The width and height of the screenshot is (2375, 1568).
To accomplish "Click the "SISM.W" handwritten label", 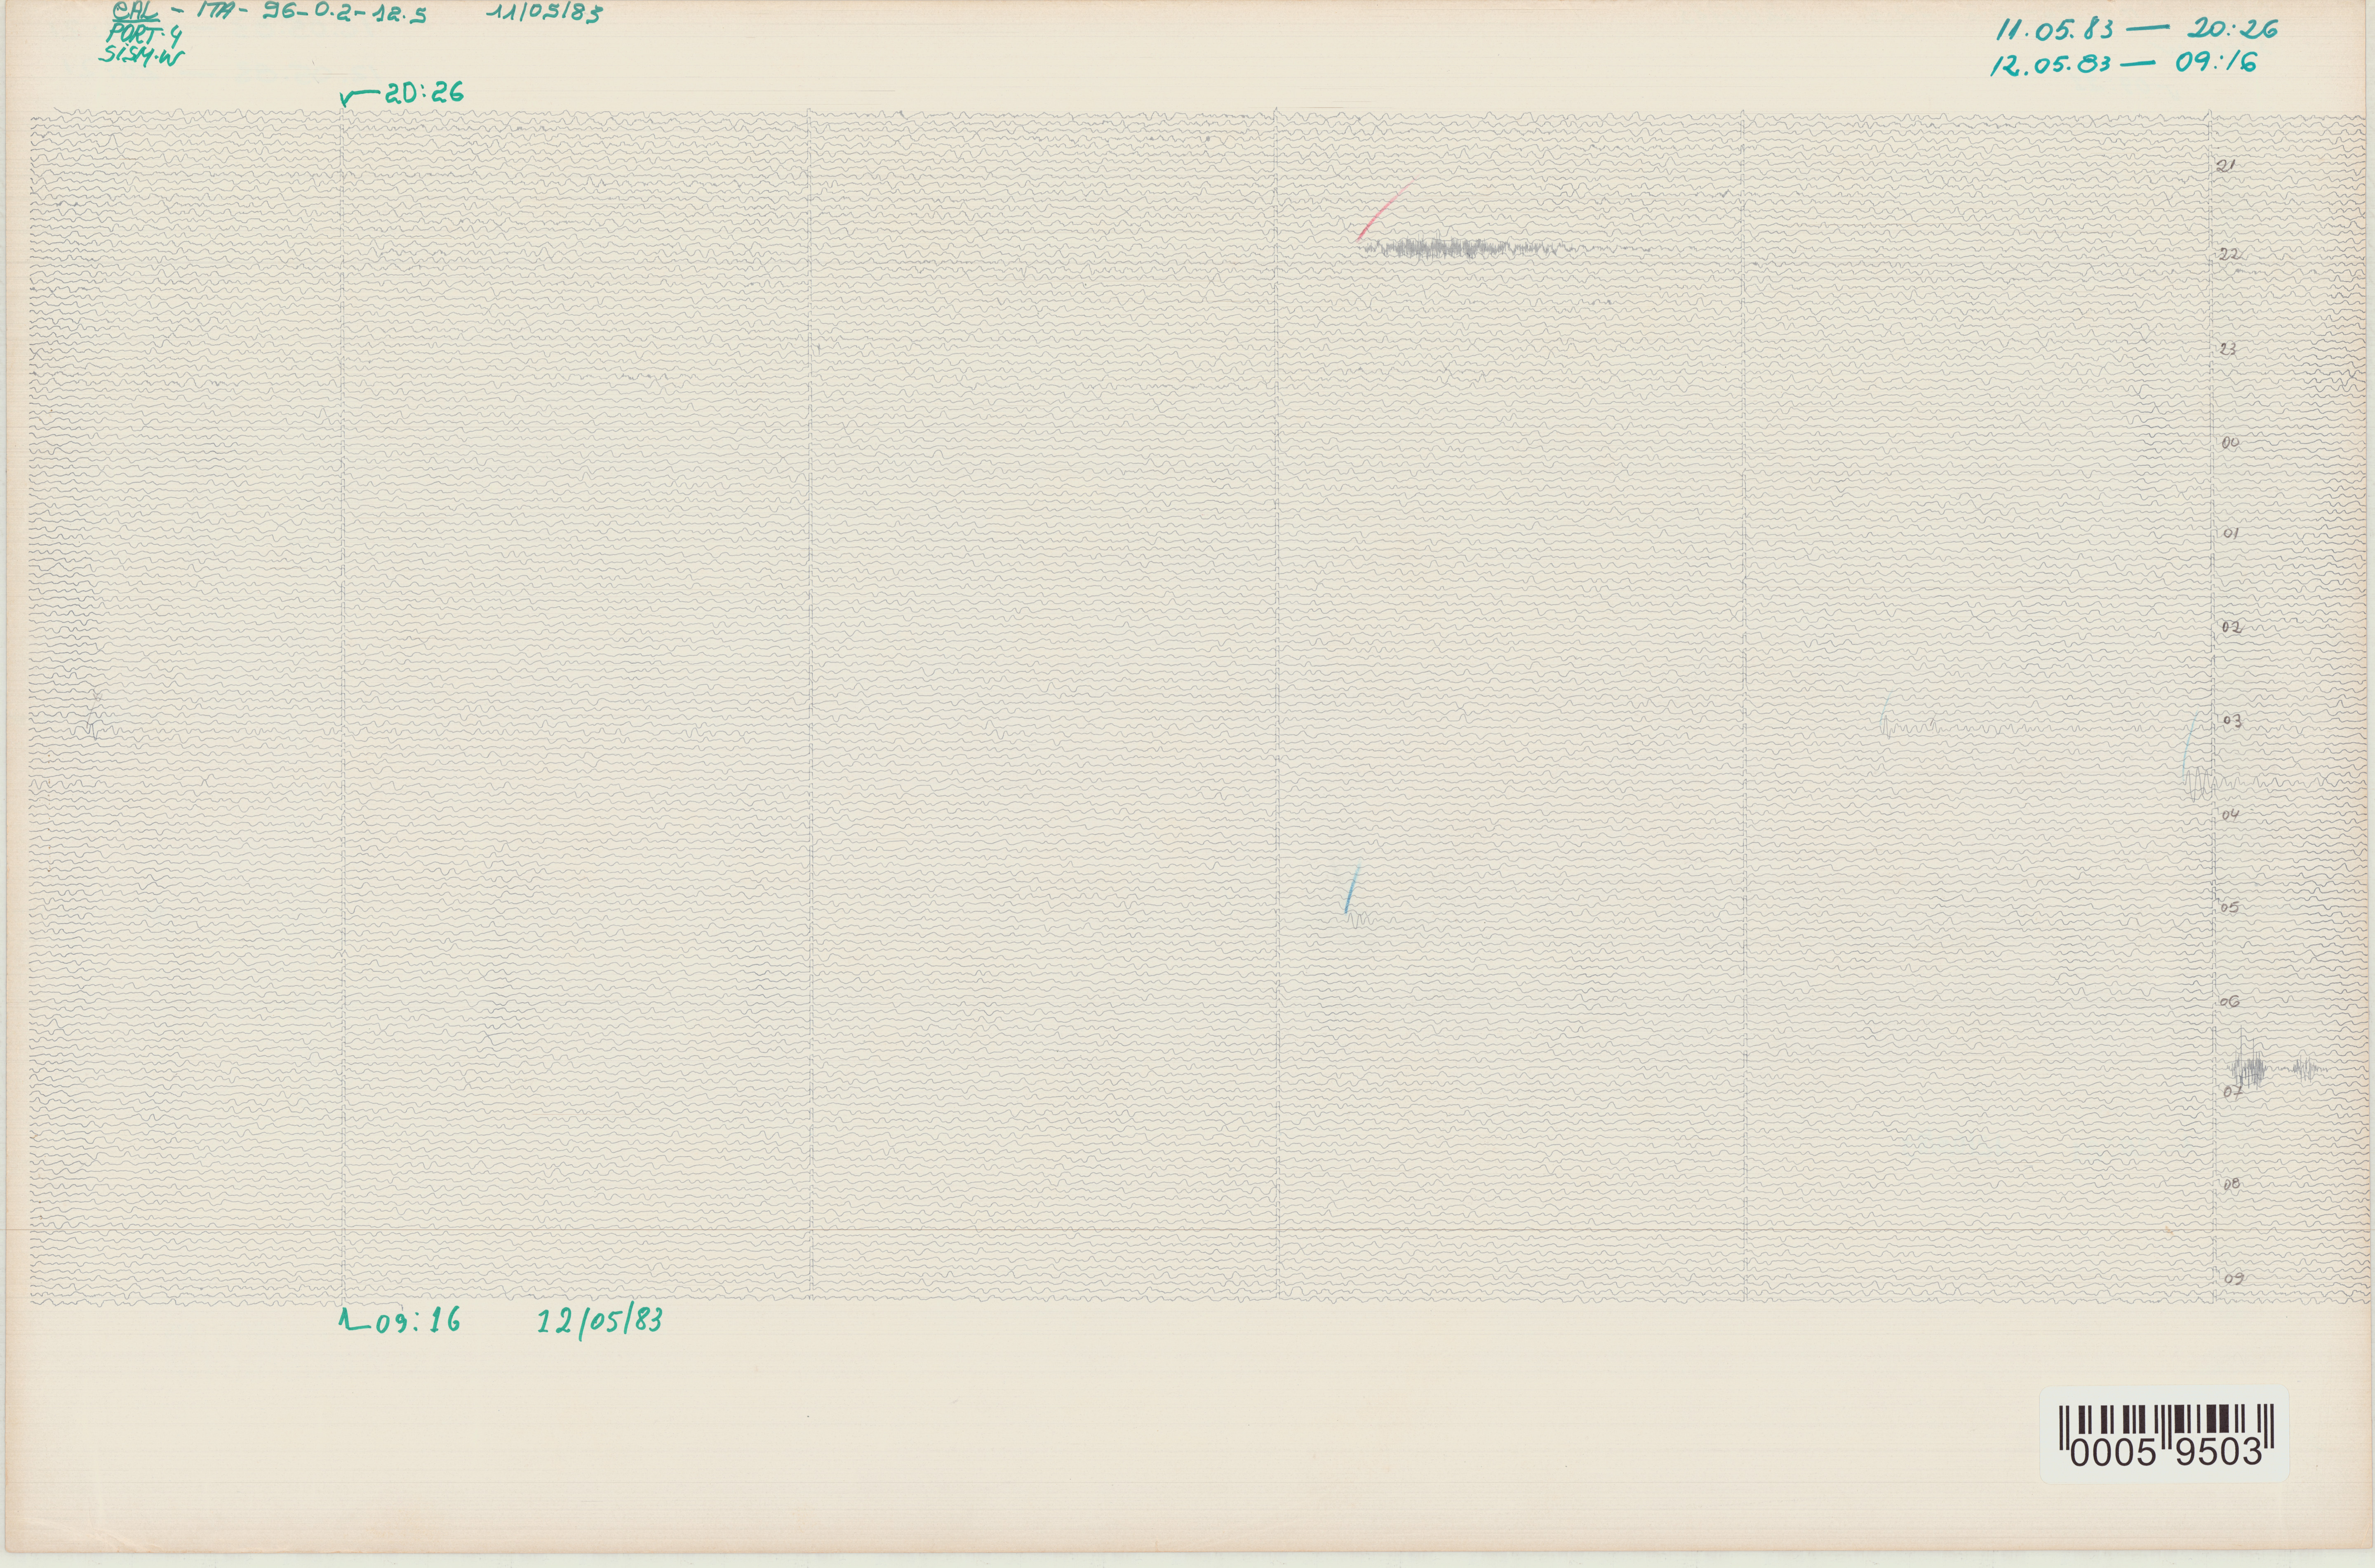I will (x=142, y=56).
